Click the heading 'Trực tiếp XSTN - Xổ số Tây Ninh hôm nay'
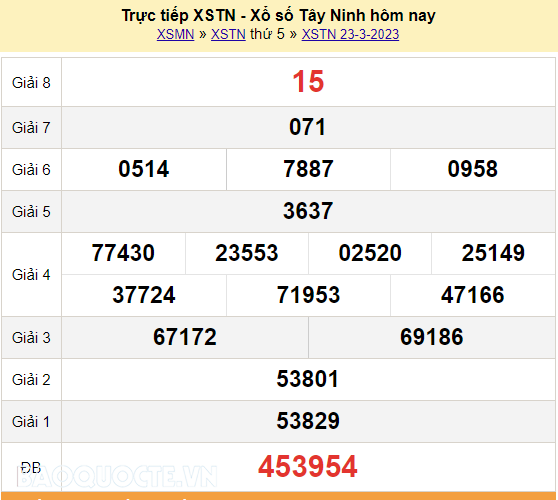Viewport: 558px width, 500px height. point(279,16)
